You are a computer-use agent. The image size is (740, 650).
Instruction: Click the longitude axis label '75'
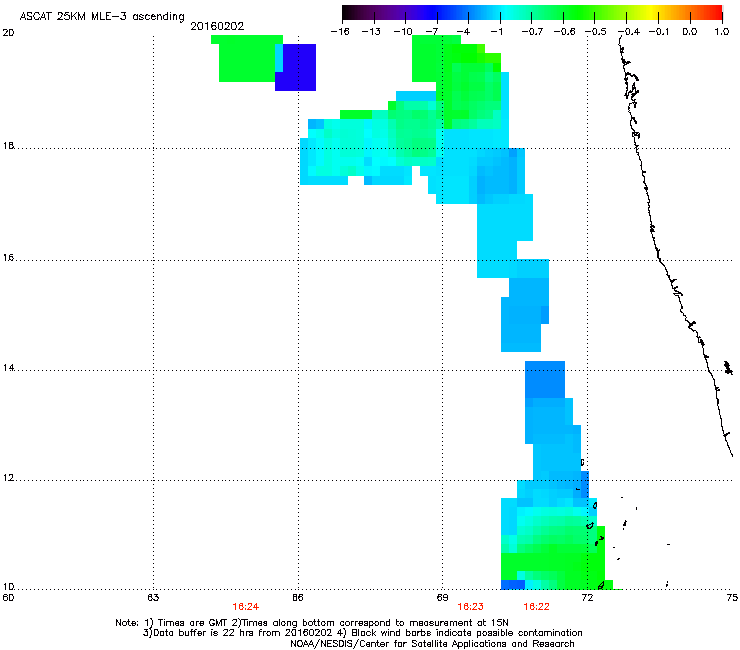click(x=732, y=598)
